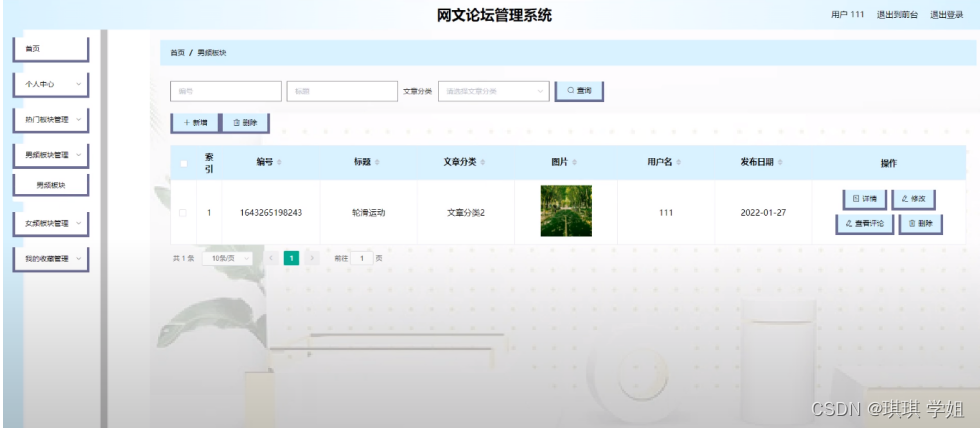Sort by 图片 column arrows
This screenshot has height=428, width=980.
point(574,162)
